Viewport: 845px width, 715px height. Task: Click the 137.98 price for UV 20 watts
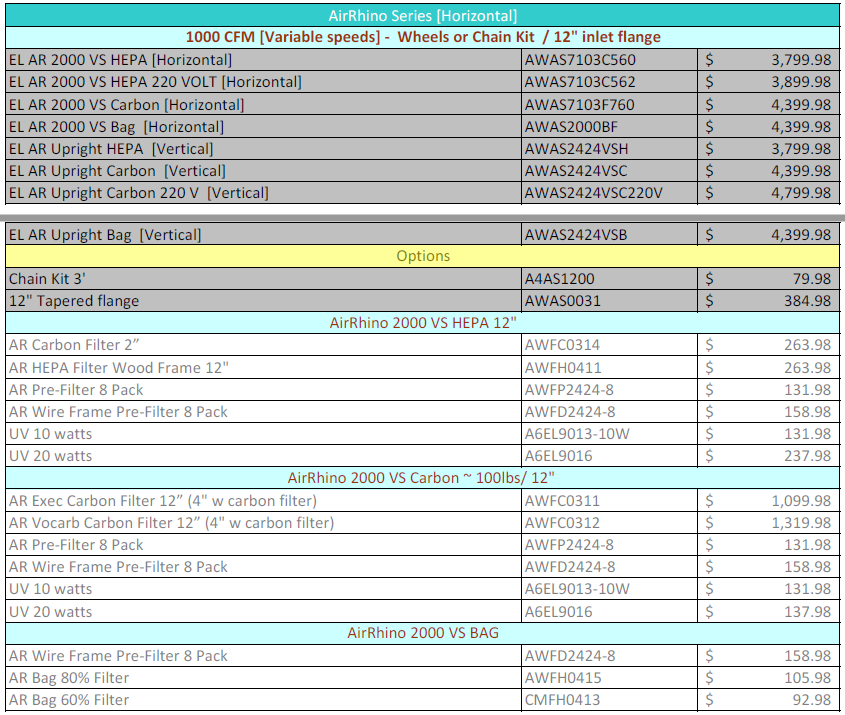[x=768, y=612]
